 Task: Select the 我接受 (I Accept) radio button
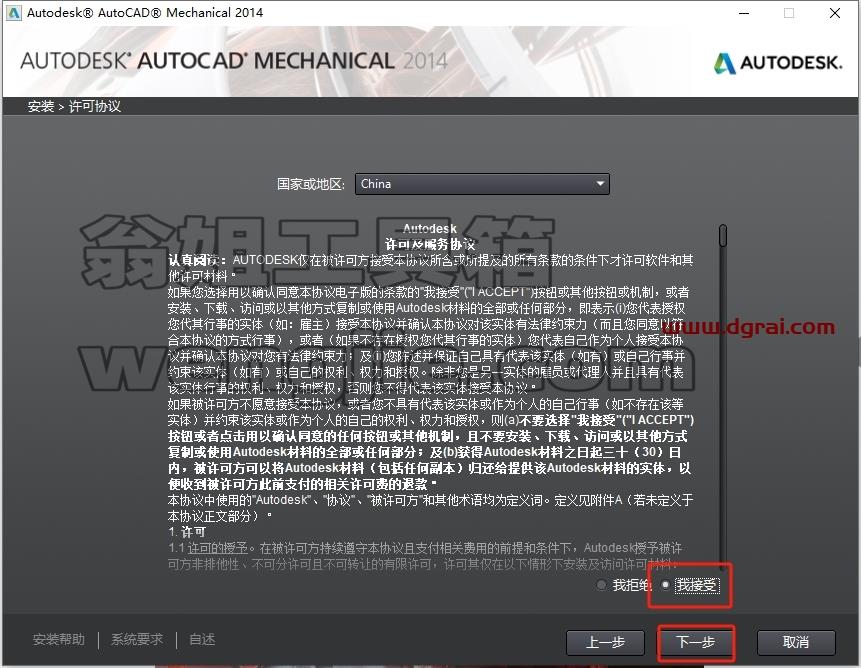click(666, 585)
